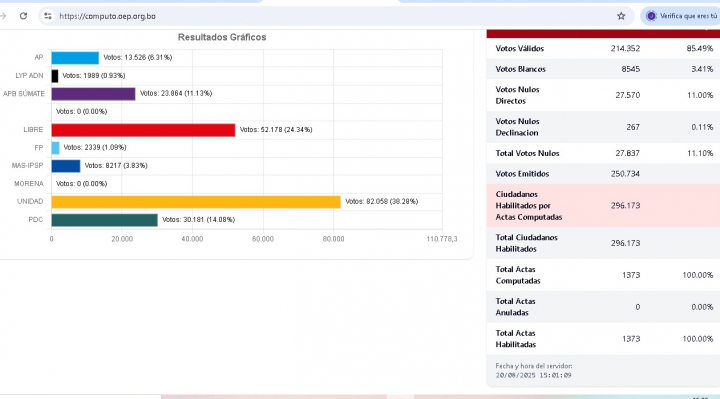Click the 'Fecha y hora del servidor' caption
This screenshot has height=399, width=720.
534,366
